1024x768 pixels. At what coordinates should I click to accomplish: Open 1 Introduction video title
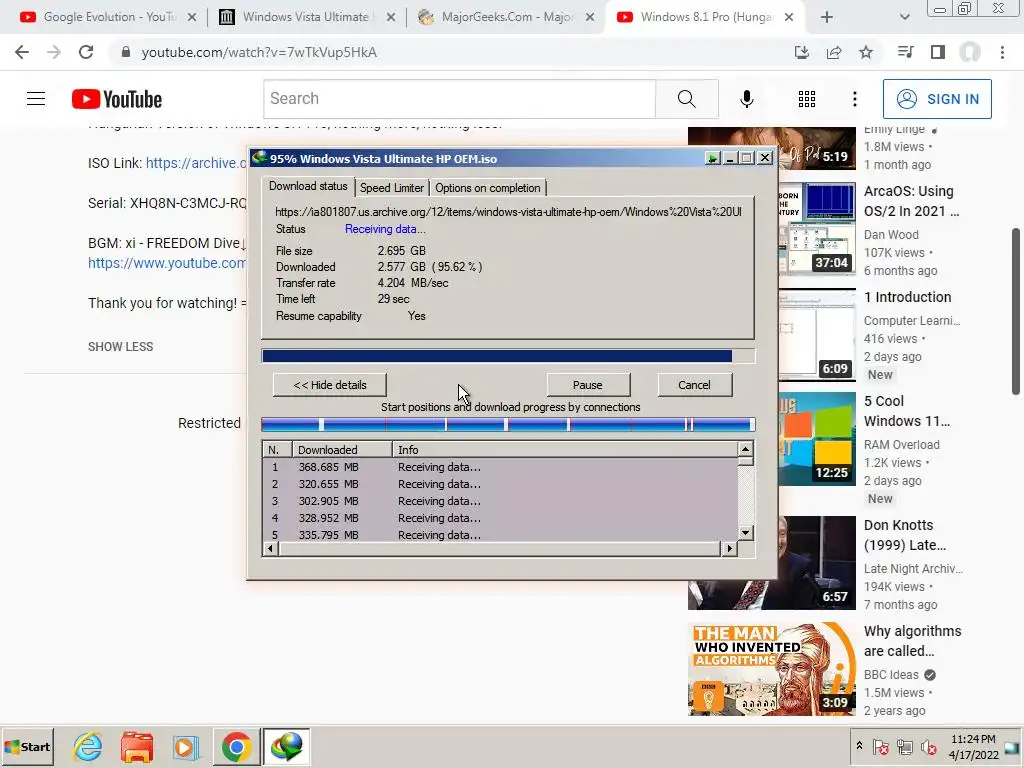(x=908, y=297)
